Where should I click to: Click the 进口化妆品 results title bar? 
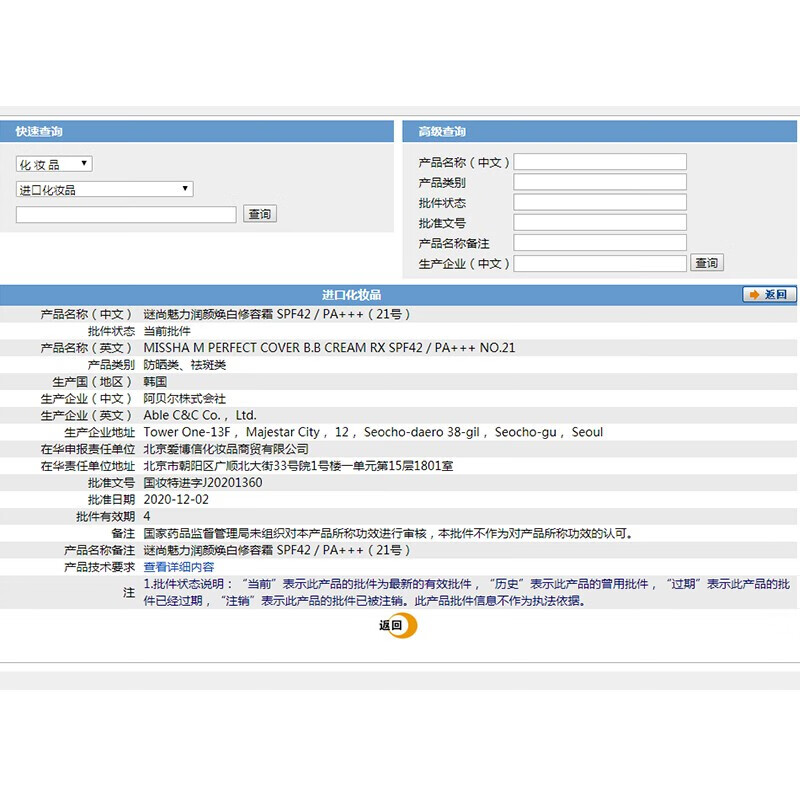(x=351, y=295)
